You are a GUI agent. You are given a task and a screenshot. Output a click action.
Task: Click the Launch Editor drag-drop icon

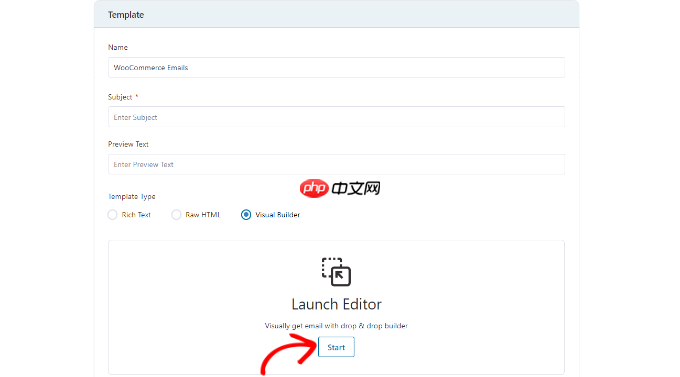pyautogui.click(x=336, y=272)
